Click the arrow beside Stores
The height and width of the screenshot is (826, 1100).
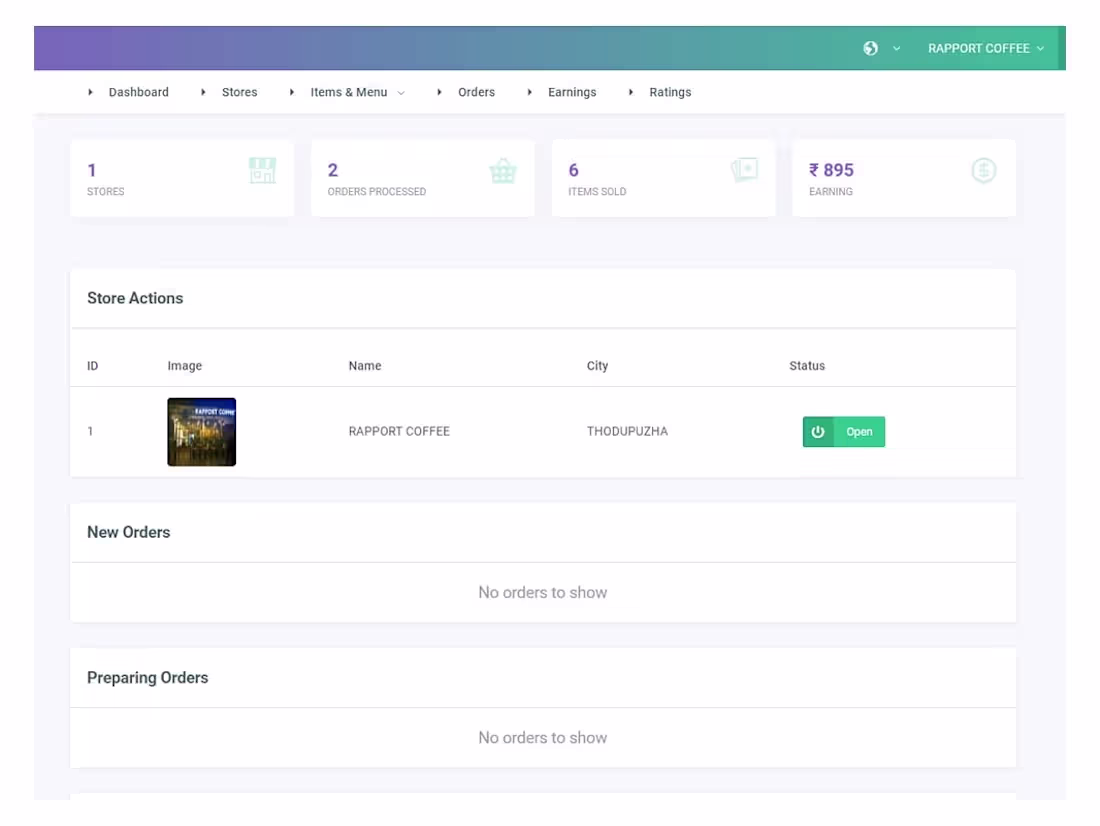pos(203,92)
